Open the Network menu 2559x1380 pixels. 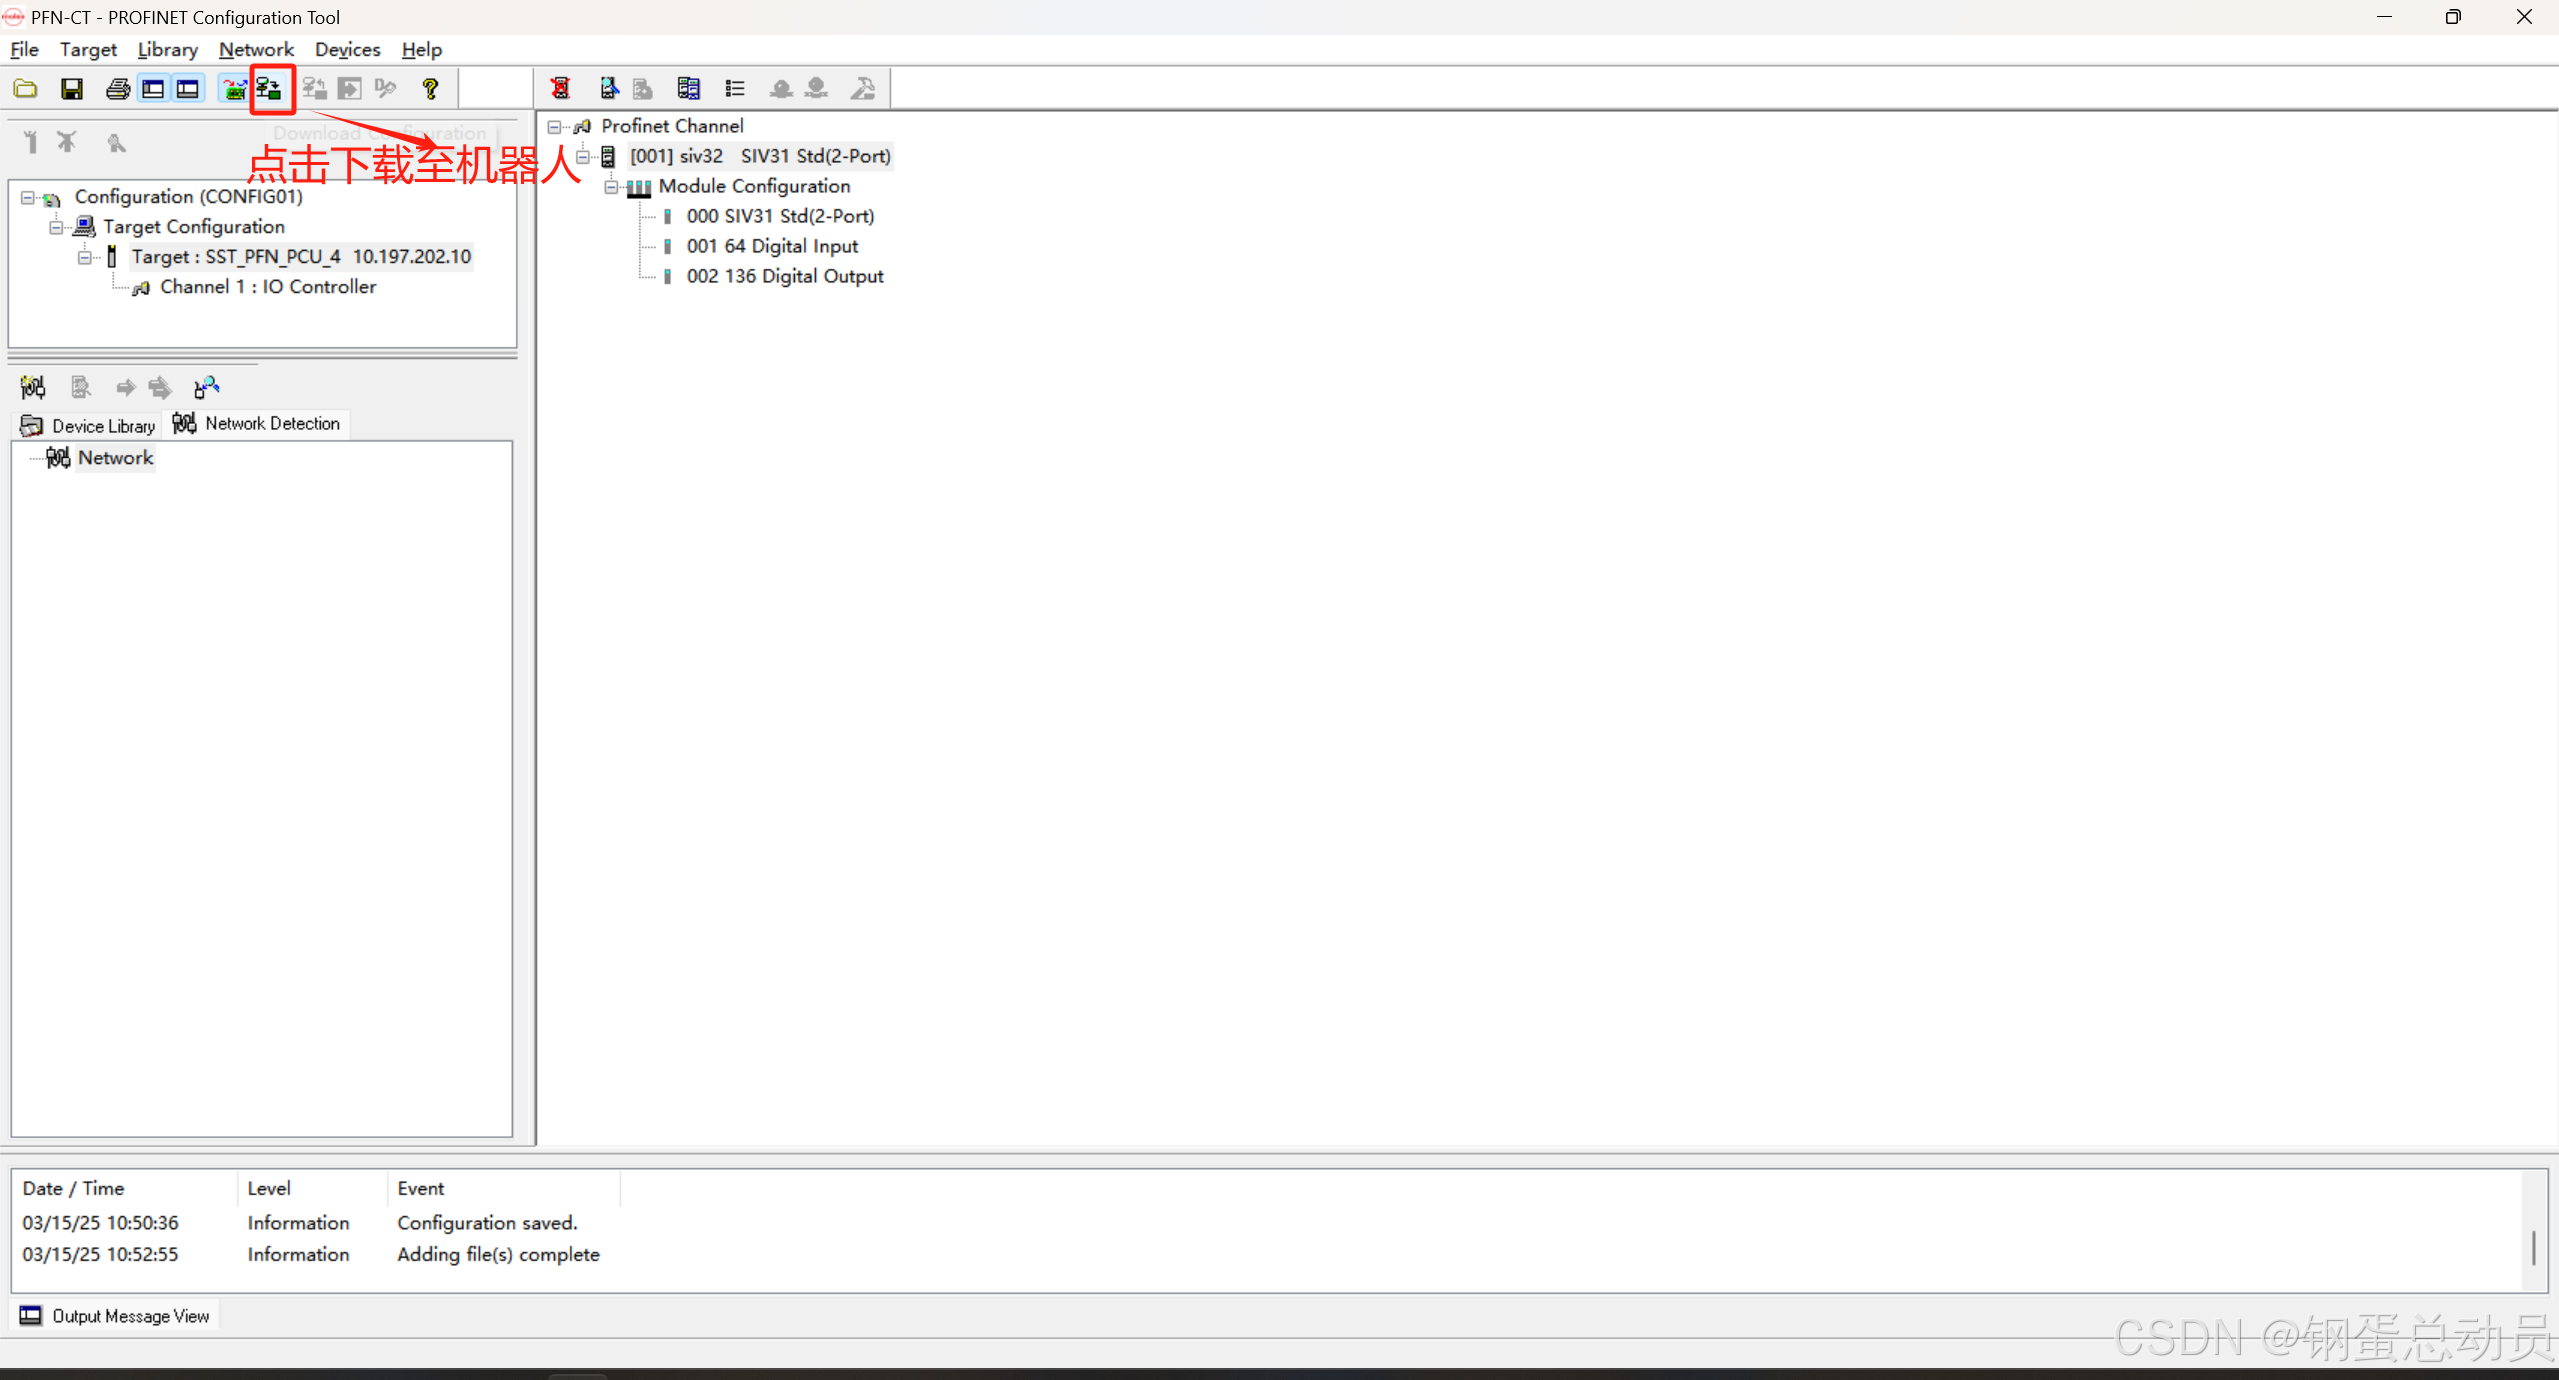256,49
